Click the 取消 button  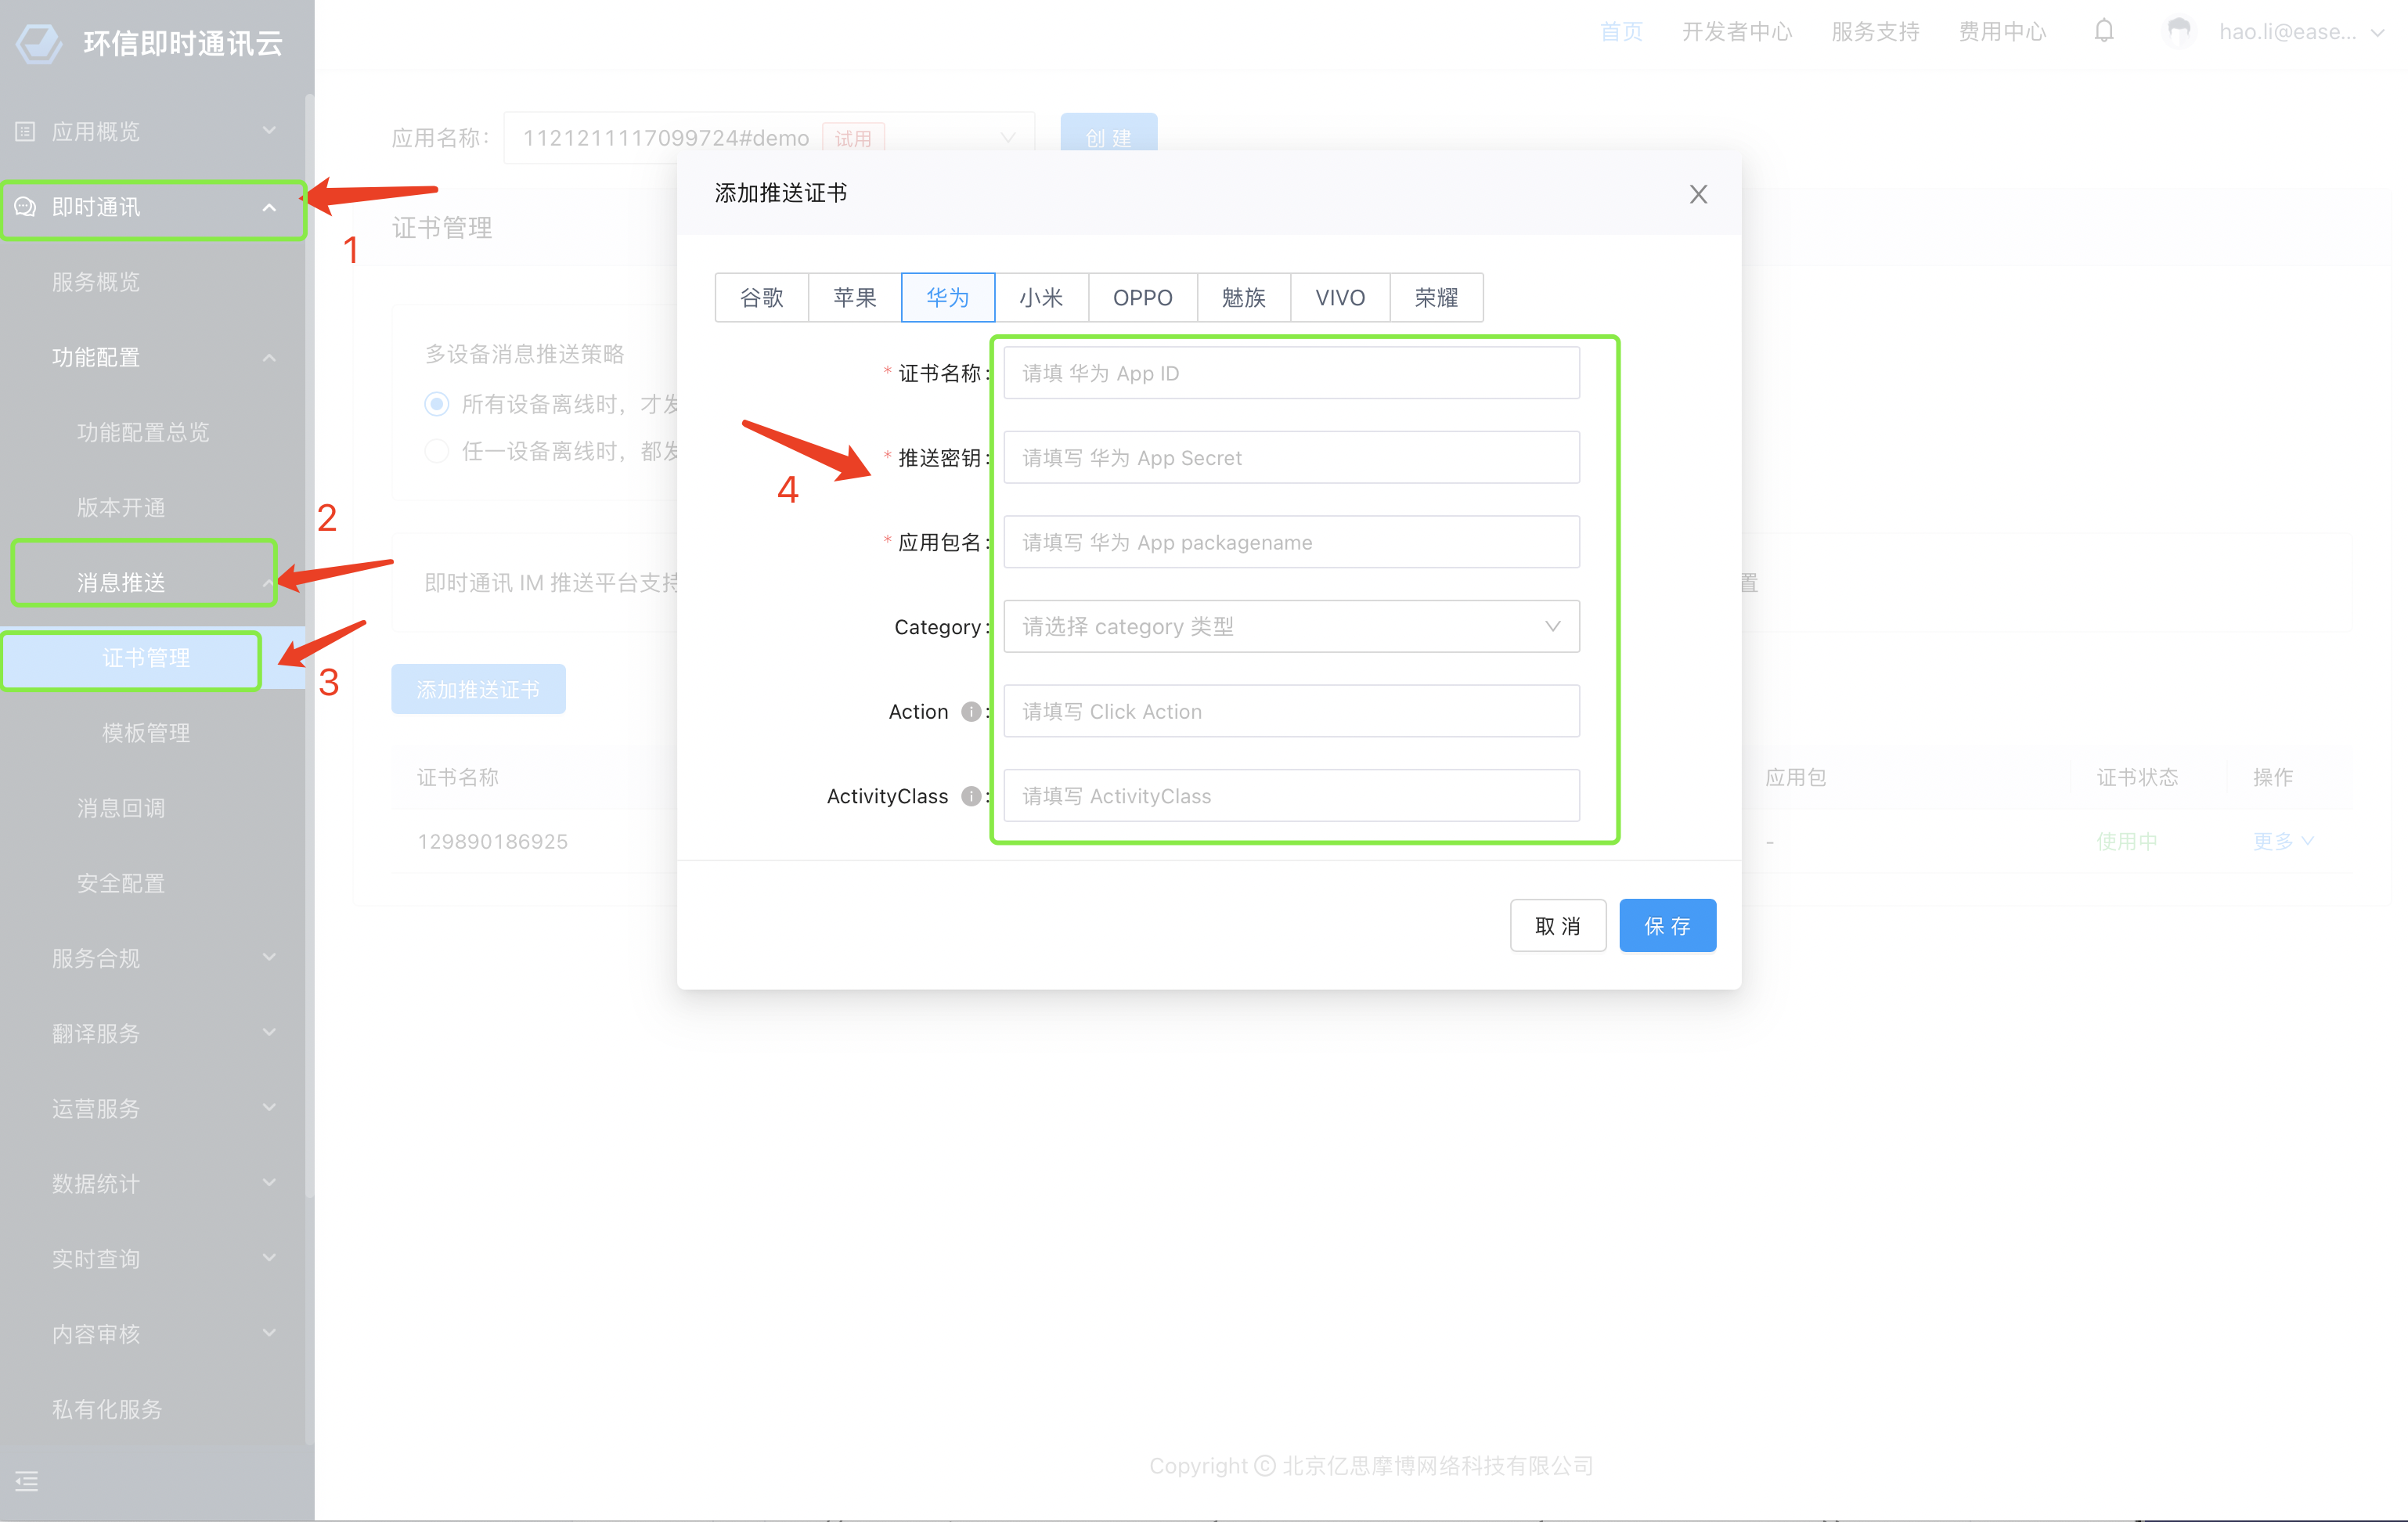[x=1558, y=925]
